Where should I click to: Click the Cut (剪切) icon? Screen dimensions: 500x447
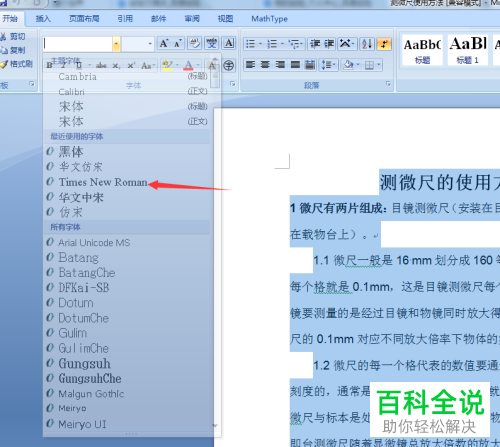point(4,36)
